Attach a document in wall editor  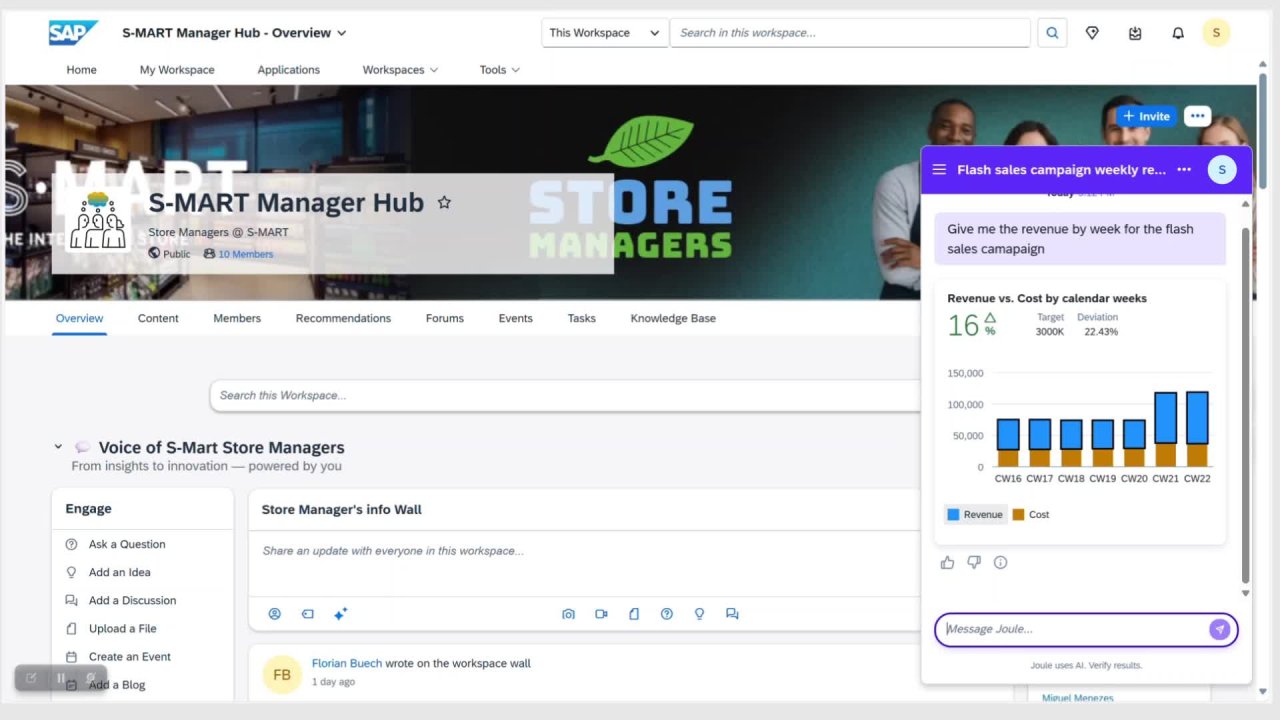[634, 614]
